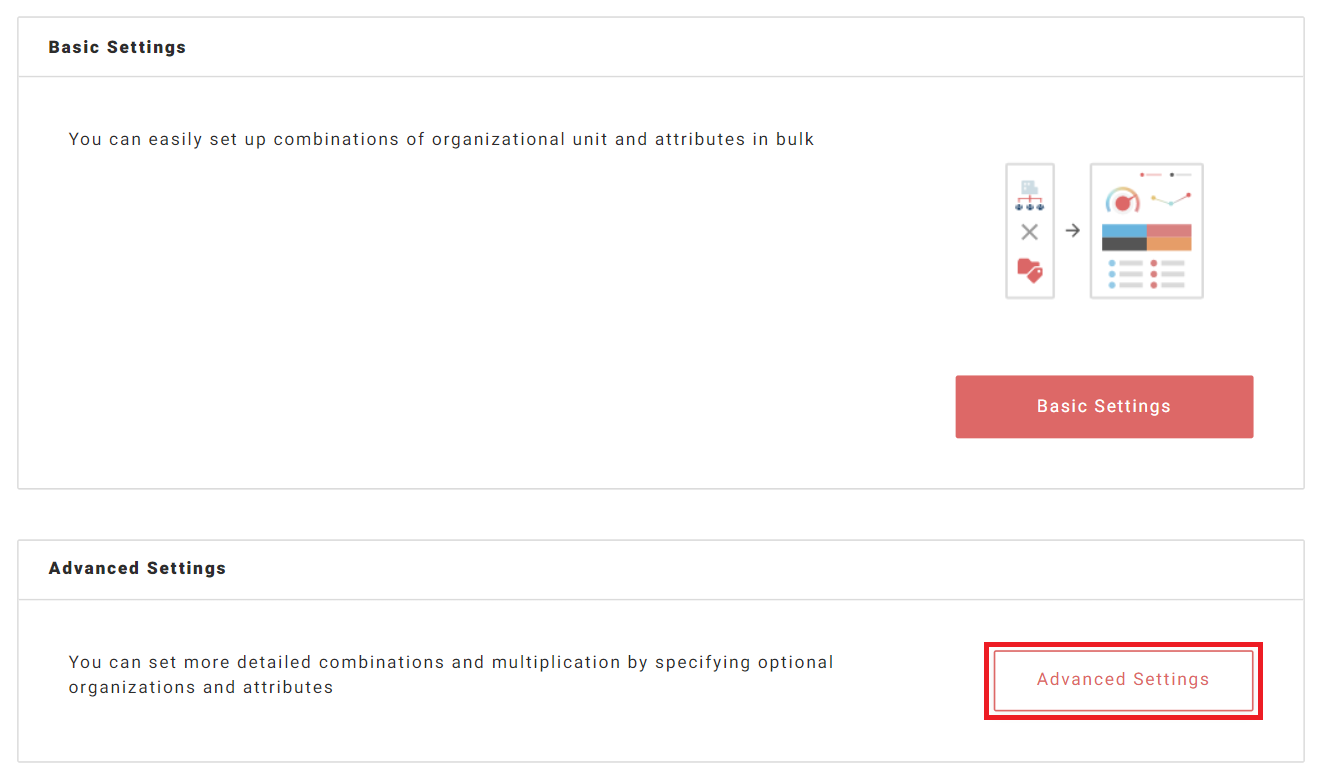Screen dimensions: 1326x784
Task: Click the red-dot legend entry in illustration
Action: pos(1150,174)
